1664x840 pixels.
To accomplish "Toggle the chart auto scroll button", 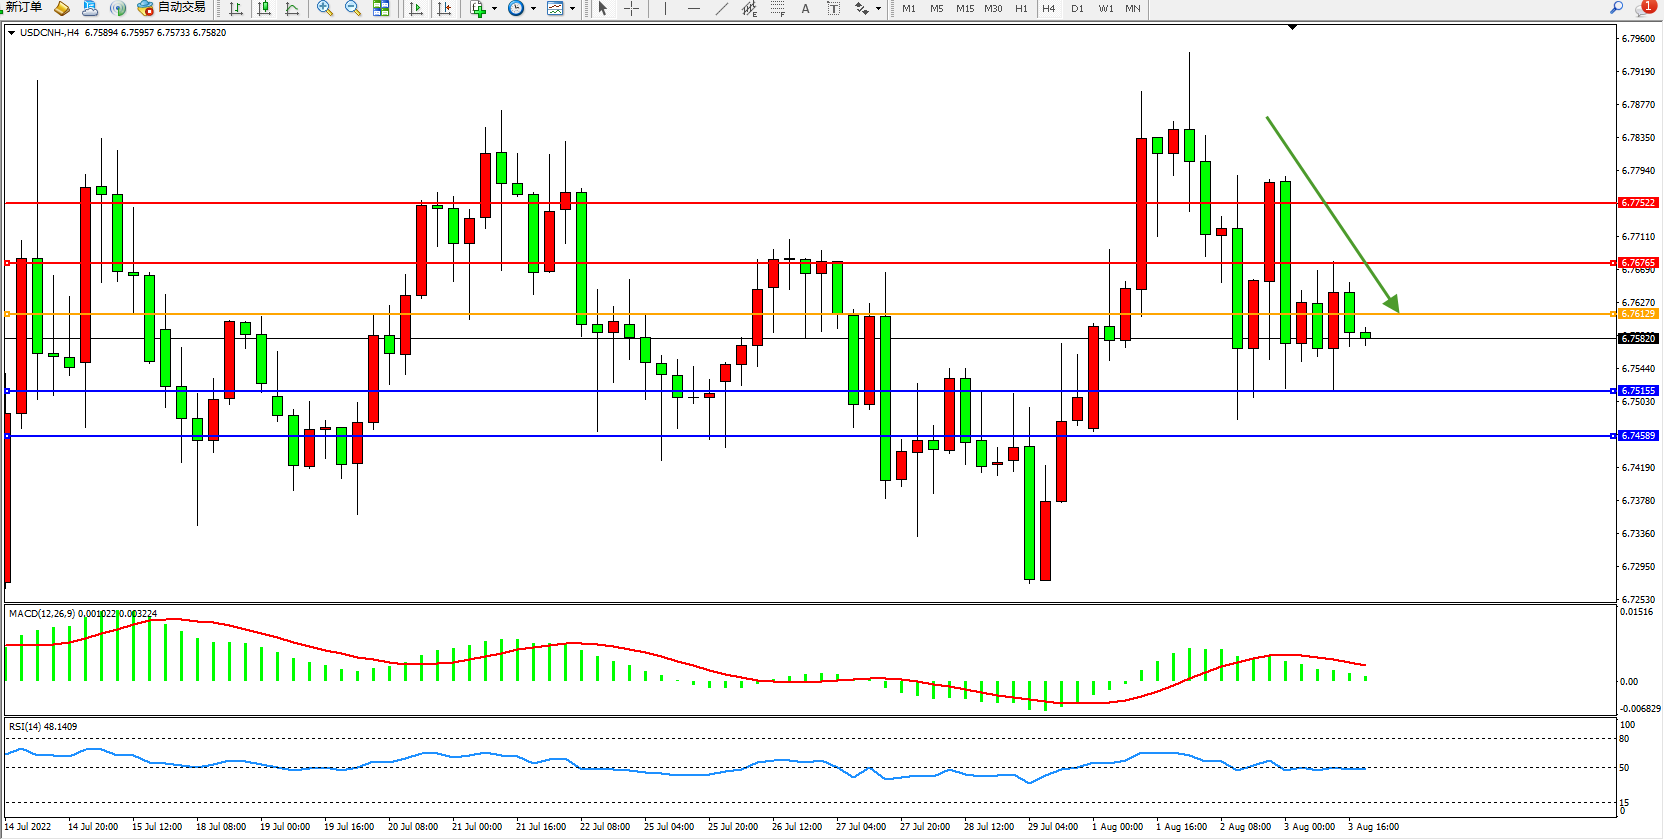I will (x=416, y=8).
